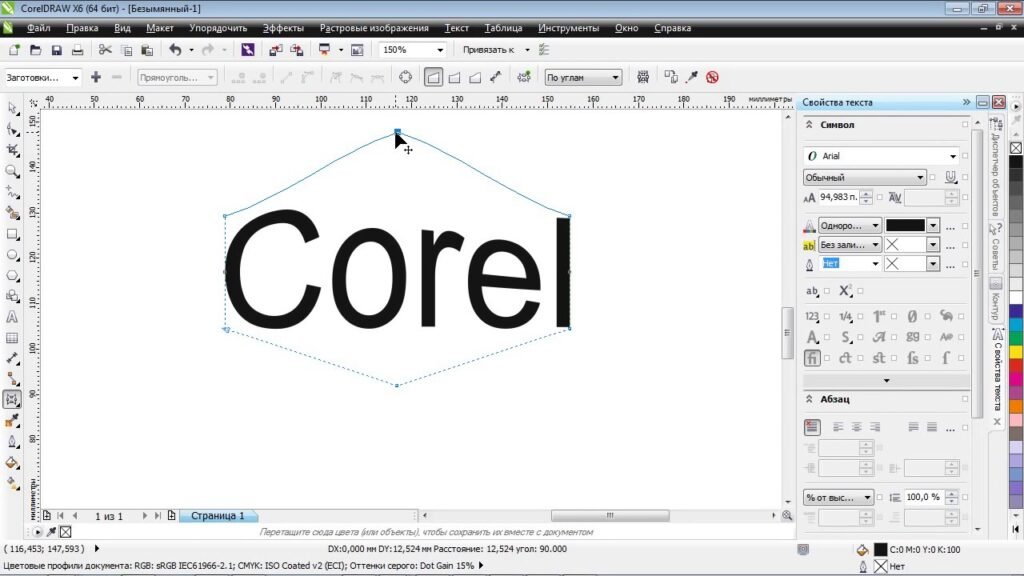
Task: Open the Инструменты menu
Action: (568, 28)
